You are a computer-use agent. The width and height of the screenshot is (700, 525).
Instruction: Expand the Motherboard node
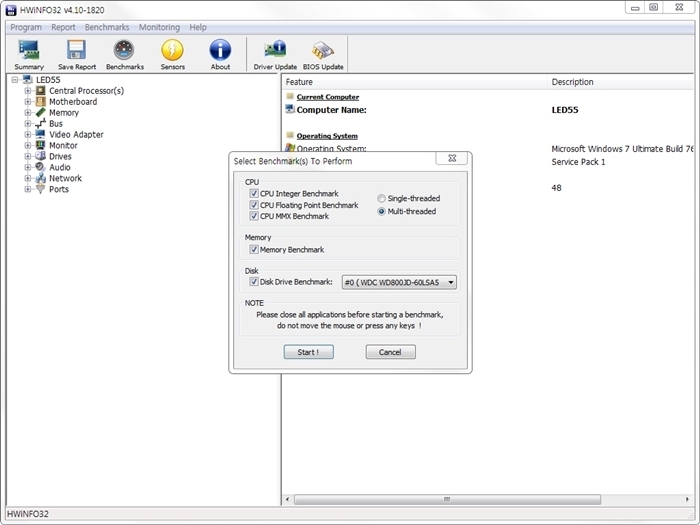click(x=28, y=102)
